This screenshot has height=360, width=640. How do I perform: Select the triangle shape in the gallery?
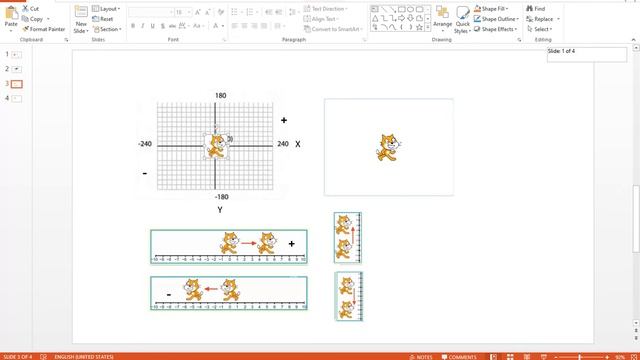375,18
